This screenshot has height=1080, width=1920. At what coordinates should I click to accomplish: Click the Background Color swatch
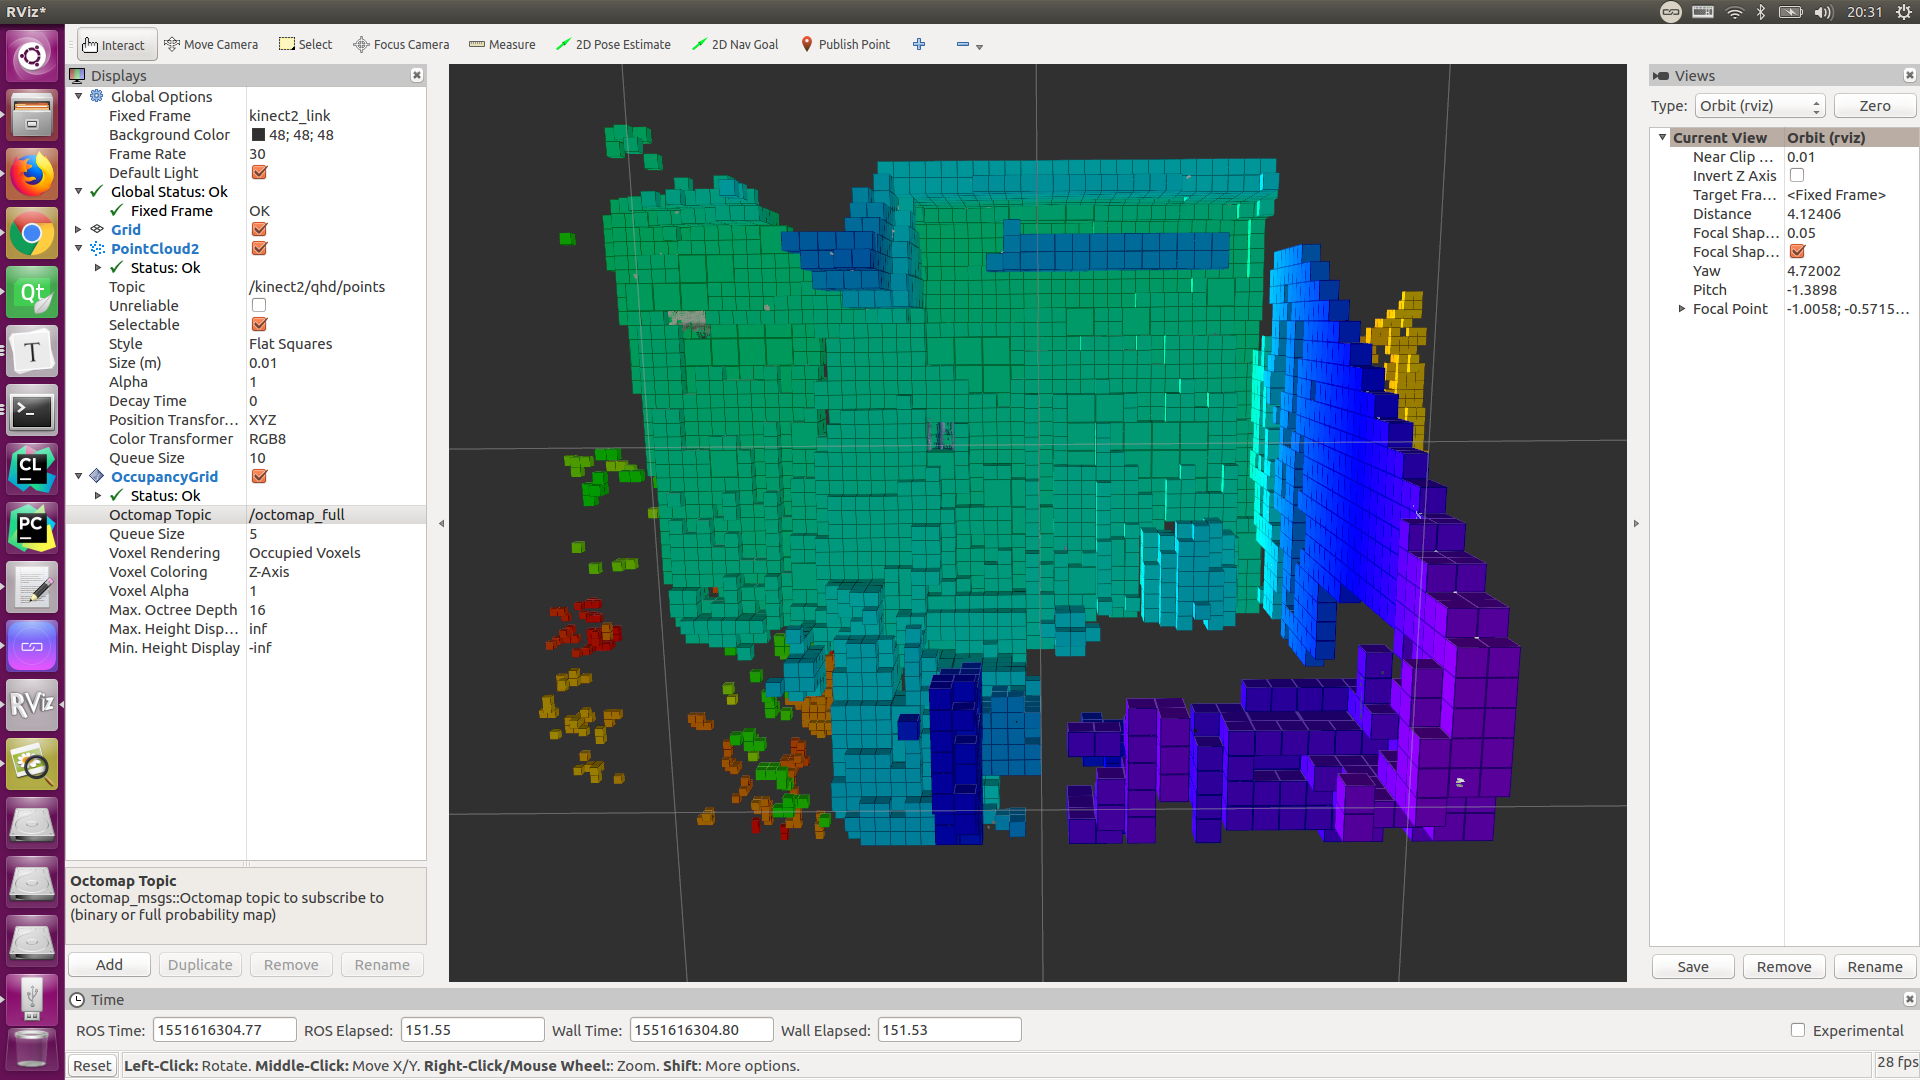click(258, 135)
